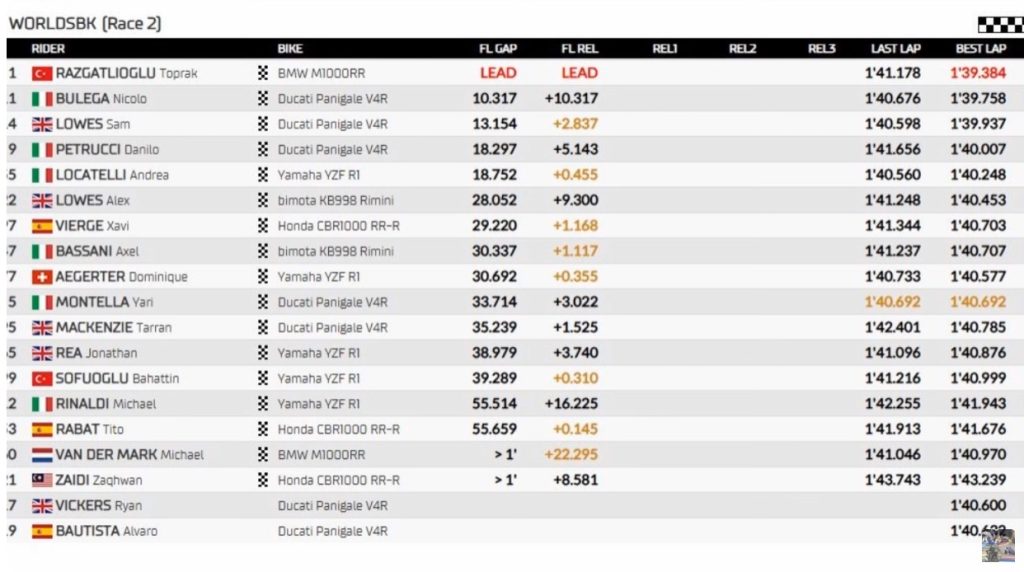This screenshot has width=1024, height=572.
Task: Click the checkered flag icon in Rea's row
Action: pos(263,353)
